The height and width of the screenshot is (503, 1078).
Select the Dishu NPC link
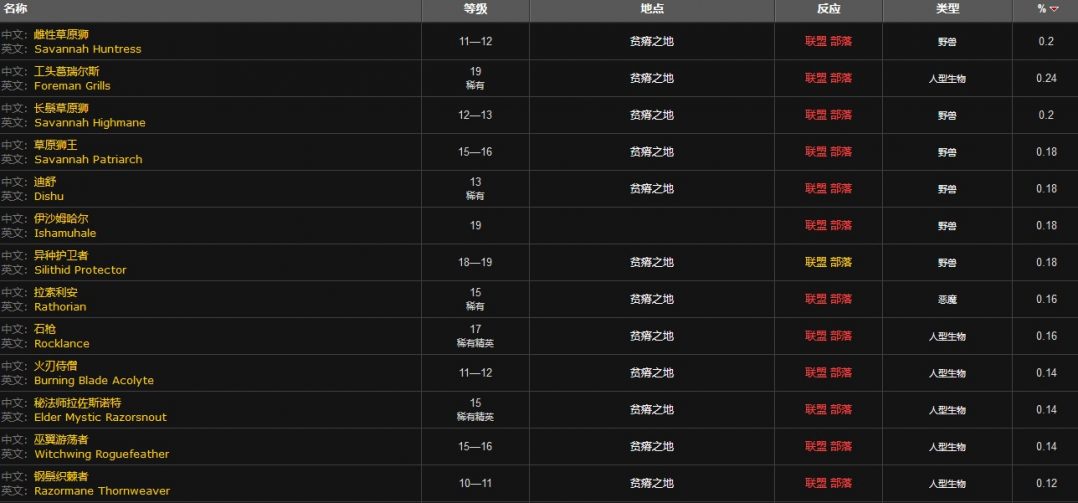(x=48, y=196)
